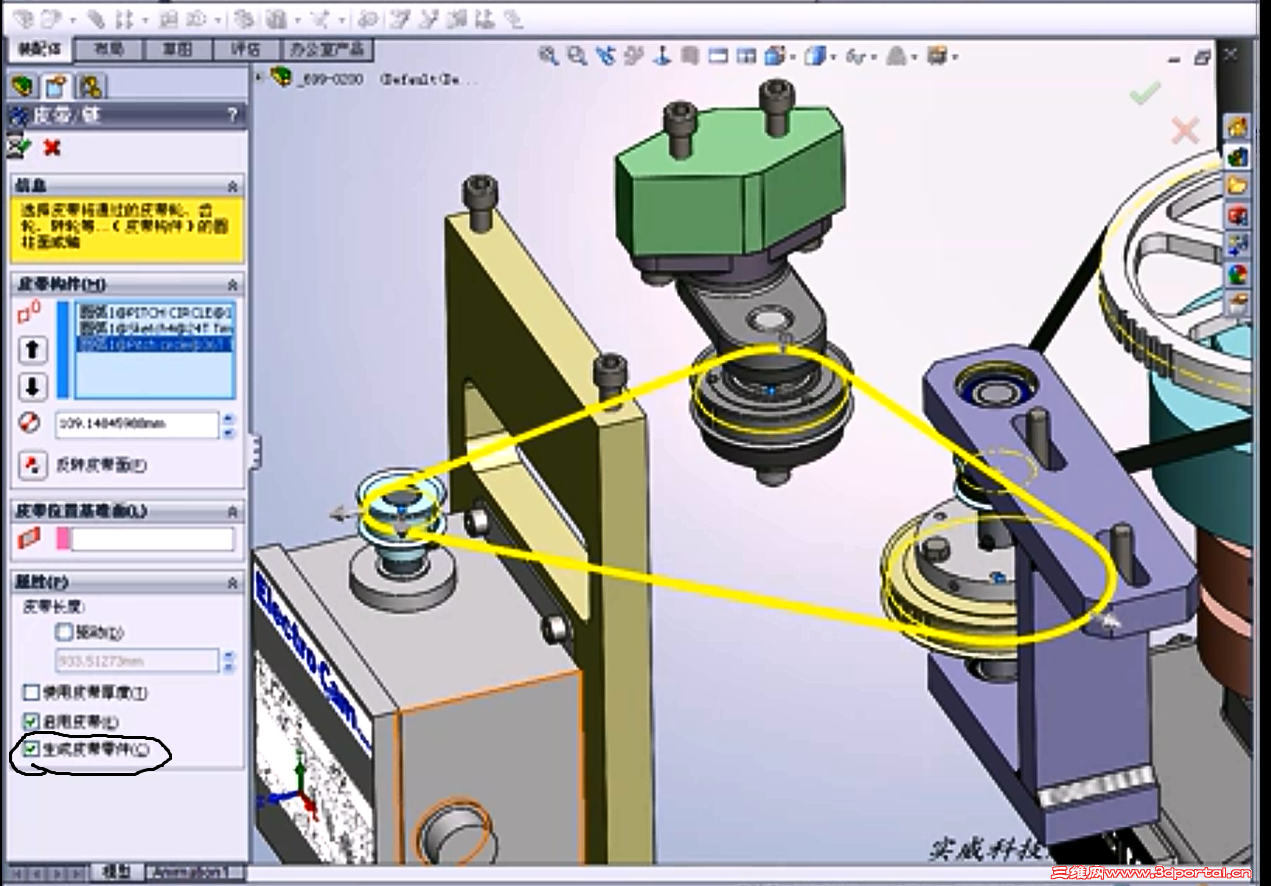Open the File Explorer task pane

1238,185
